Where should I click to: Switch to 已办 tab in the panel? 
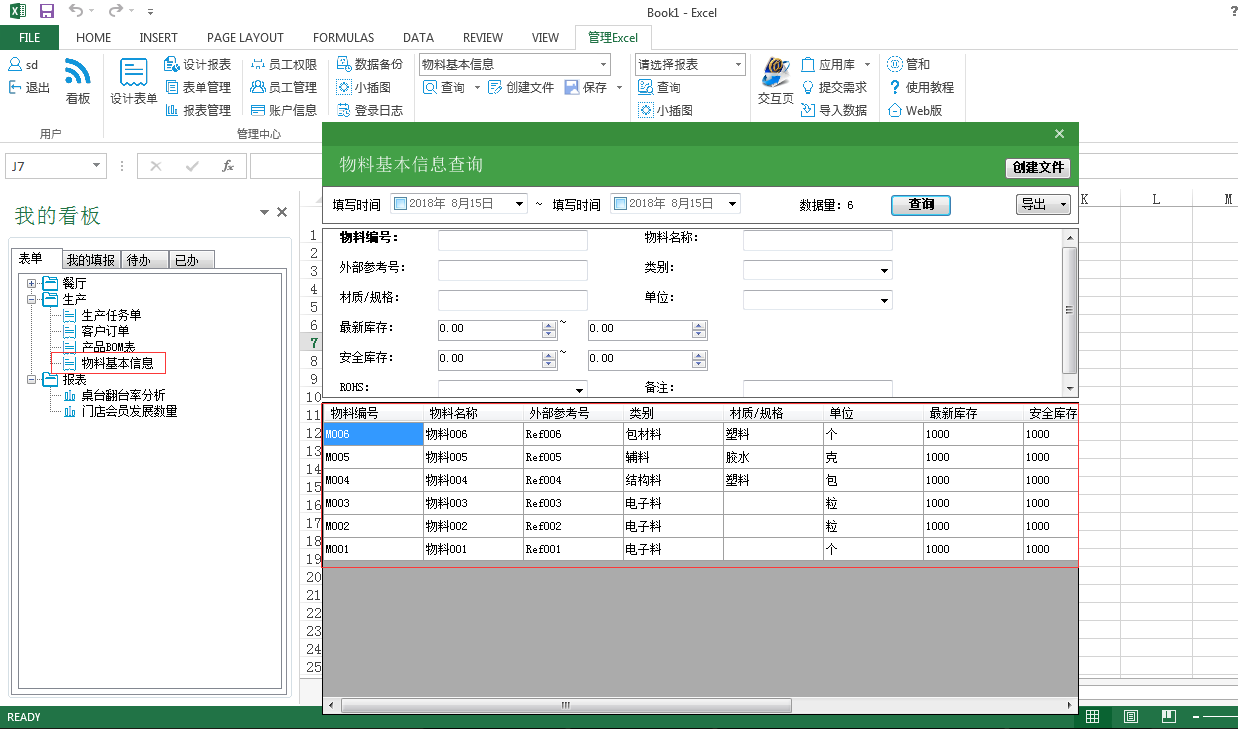click(x=191, y=260)
